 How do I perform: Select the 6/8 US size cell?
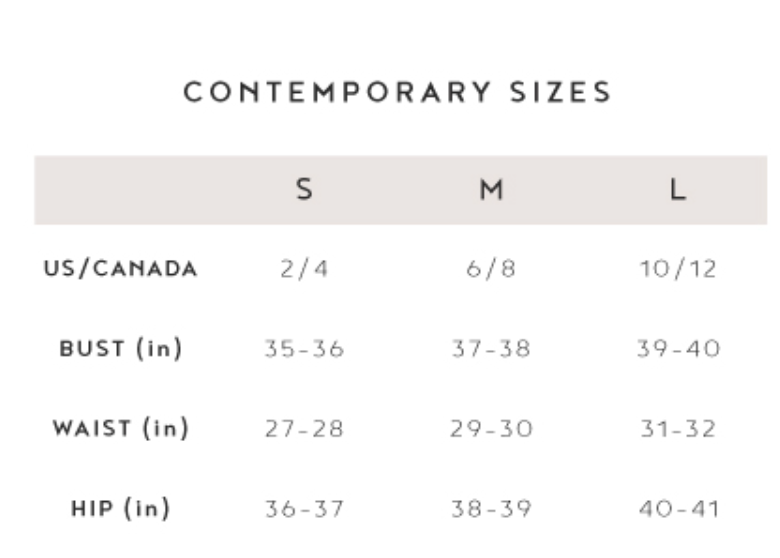coord(491,269)
